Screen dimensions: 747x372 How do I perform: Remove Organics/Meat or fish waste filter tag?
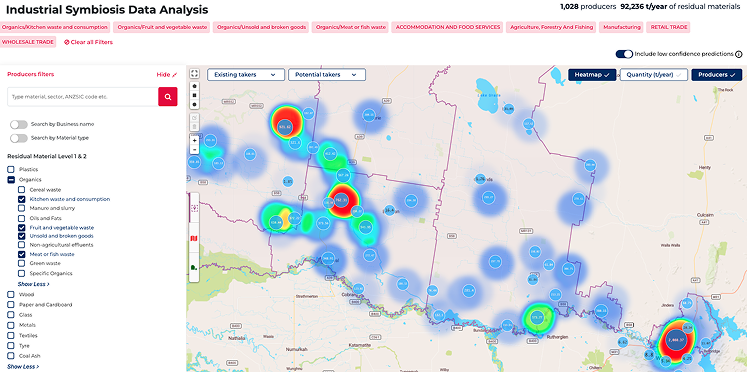[350, 27]
